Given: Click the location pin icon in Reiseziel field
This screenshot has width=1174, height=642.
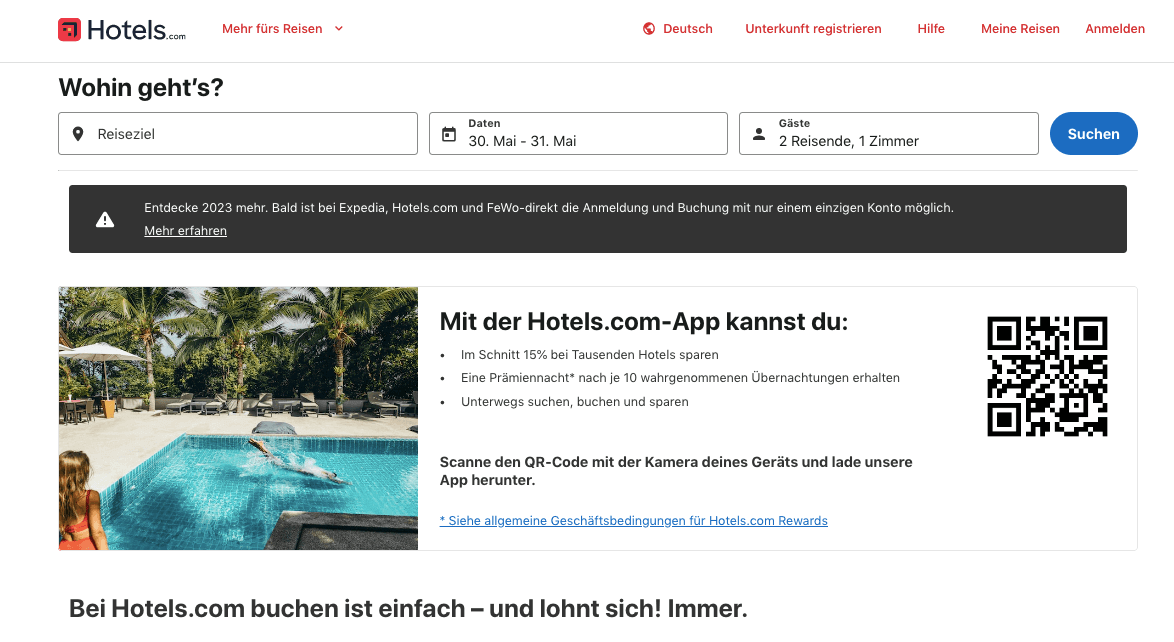Looking at the screenshot, I should point(78,134).
